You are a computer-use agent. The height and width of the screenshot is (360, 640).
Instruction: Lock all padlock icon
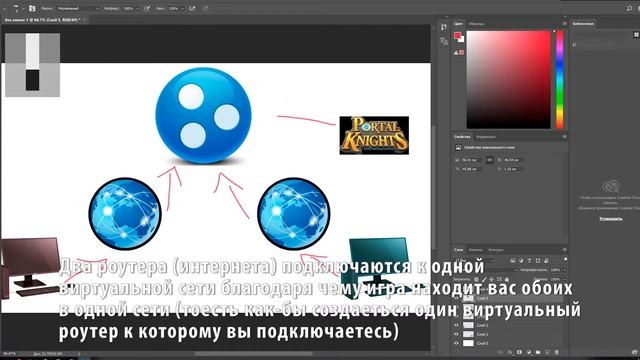[507, 280]
